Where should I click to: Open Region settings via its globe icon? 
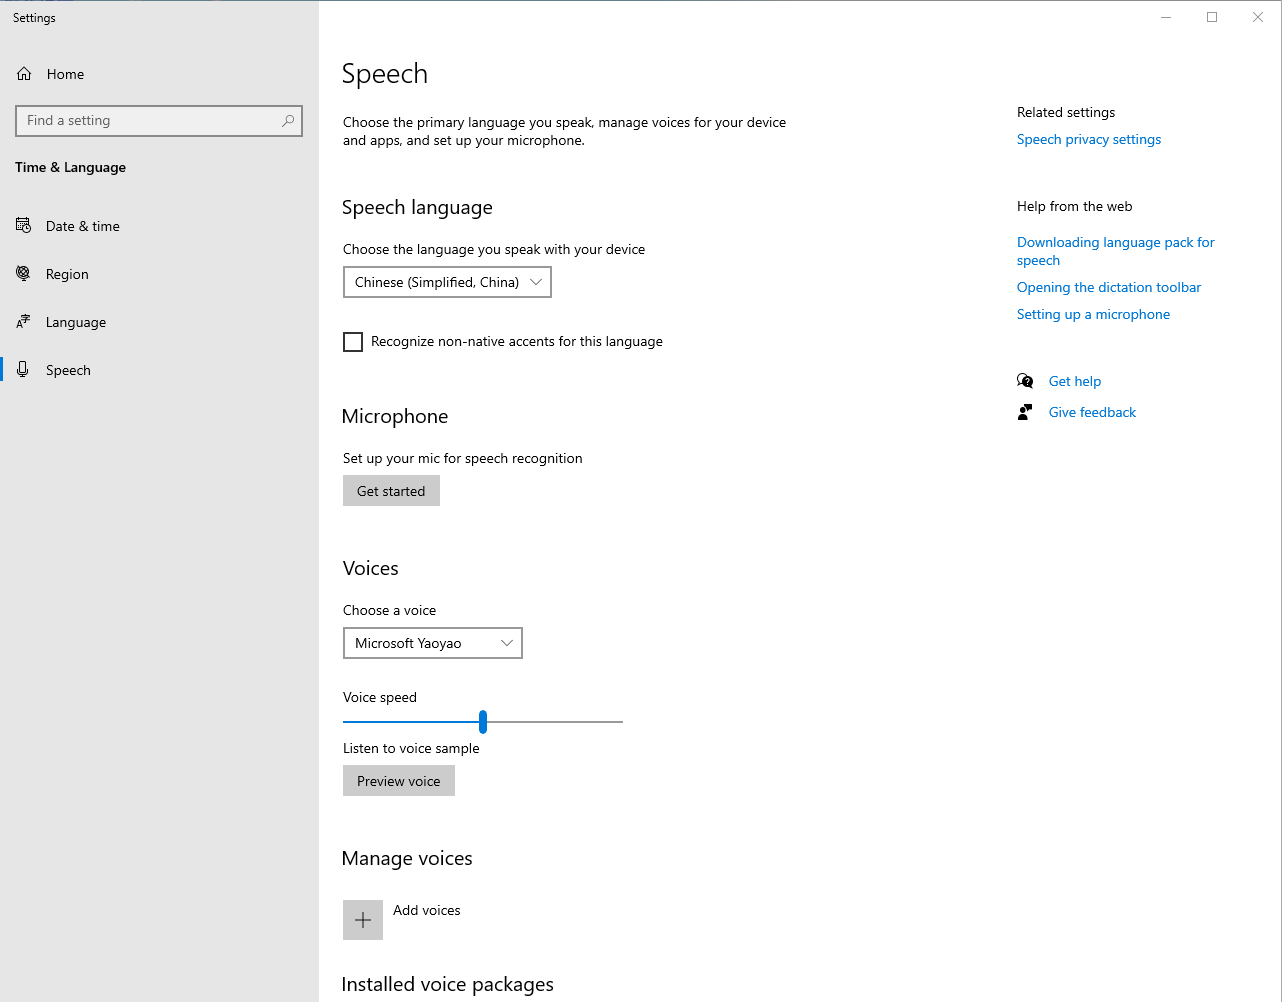[23, 273]
